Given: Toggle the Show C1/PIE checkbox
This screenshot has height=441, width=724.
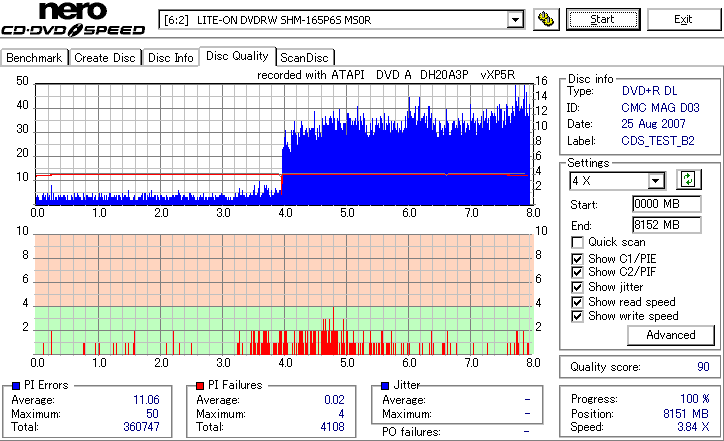Looking at the screenshot, I should tap(577, 259).
